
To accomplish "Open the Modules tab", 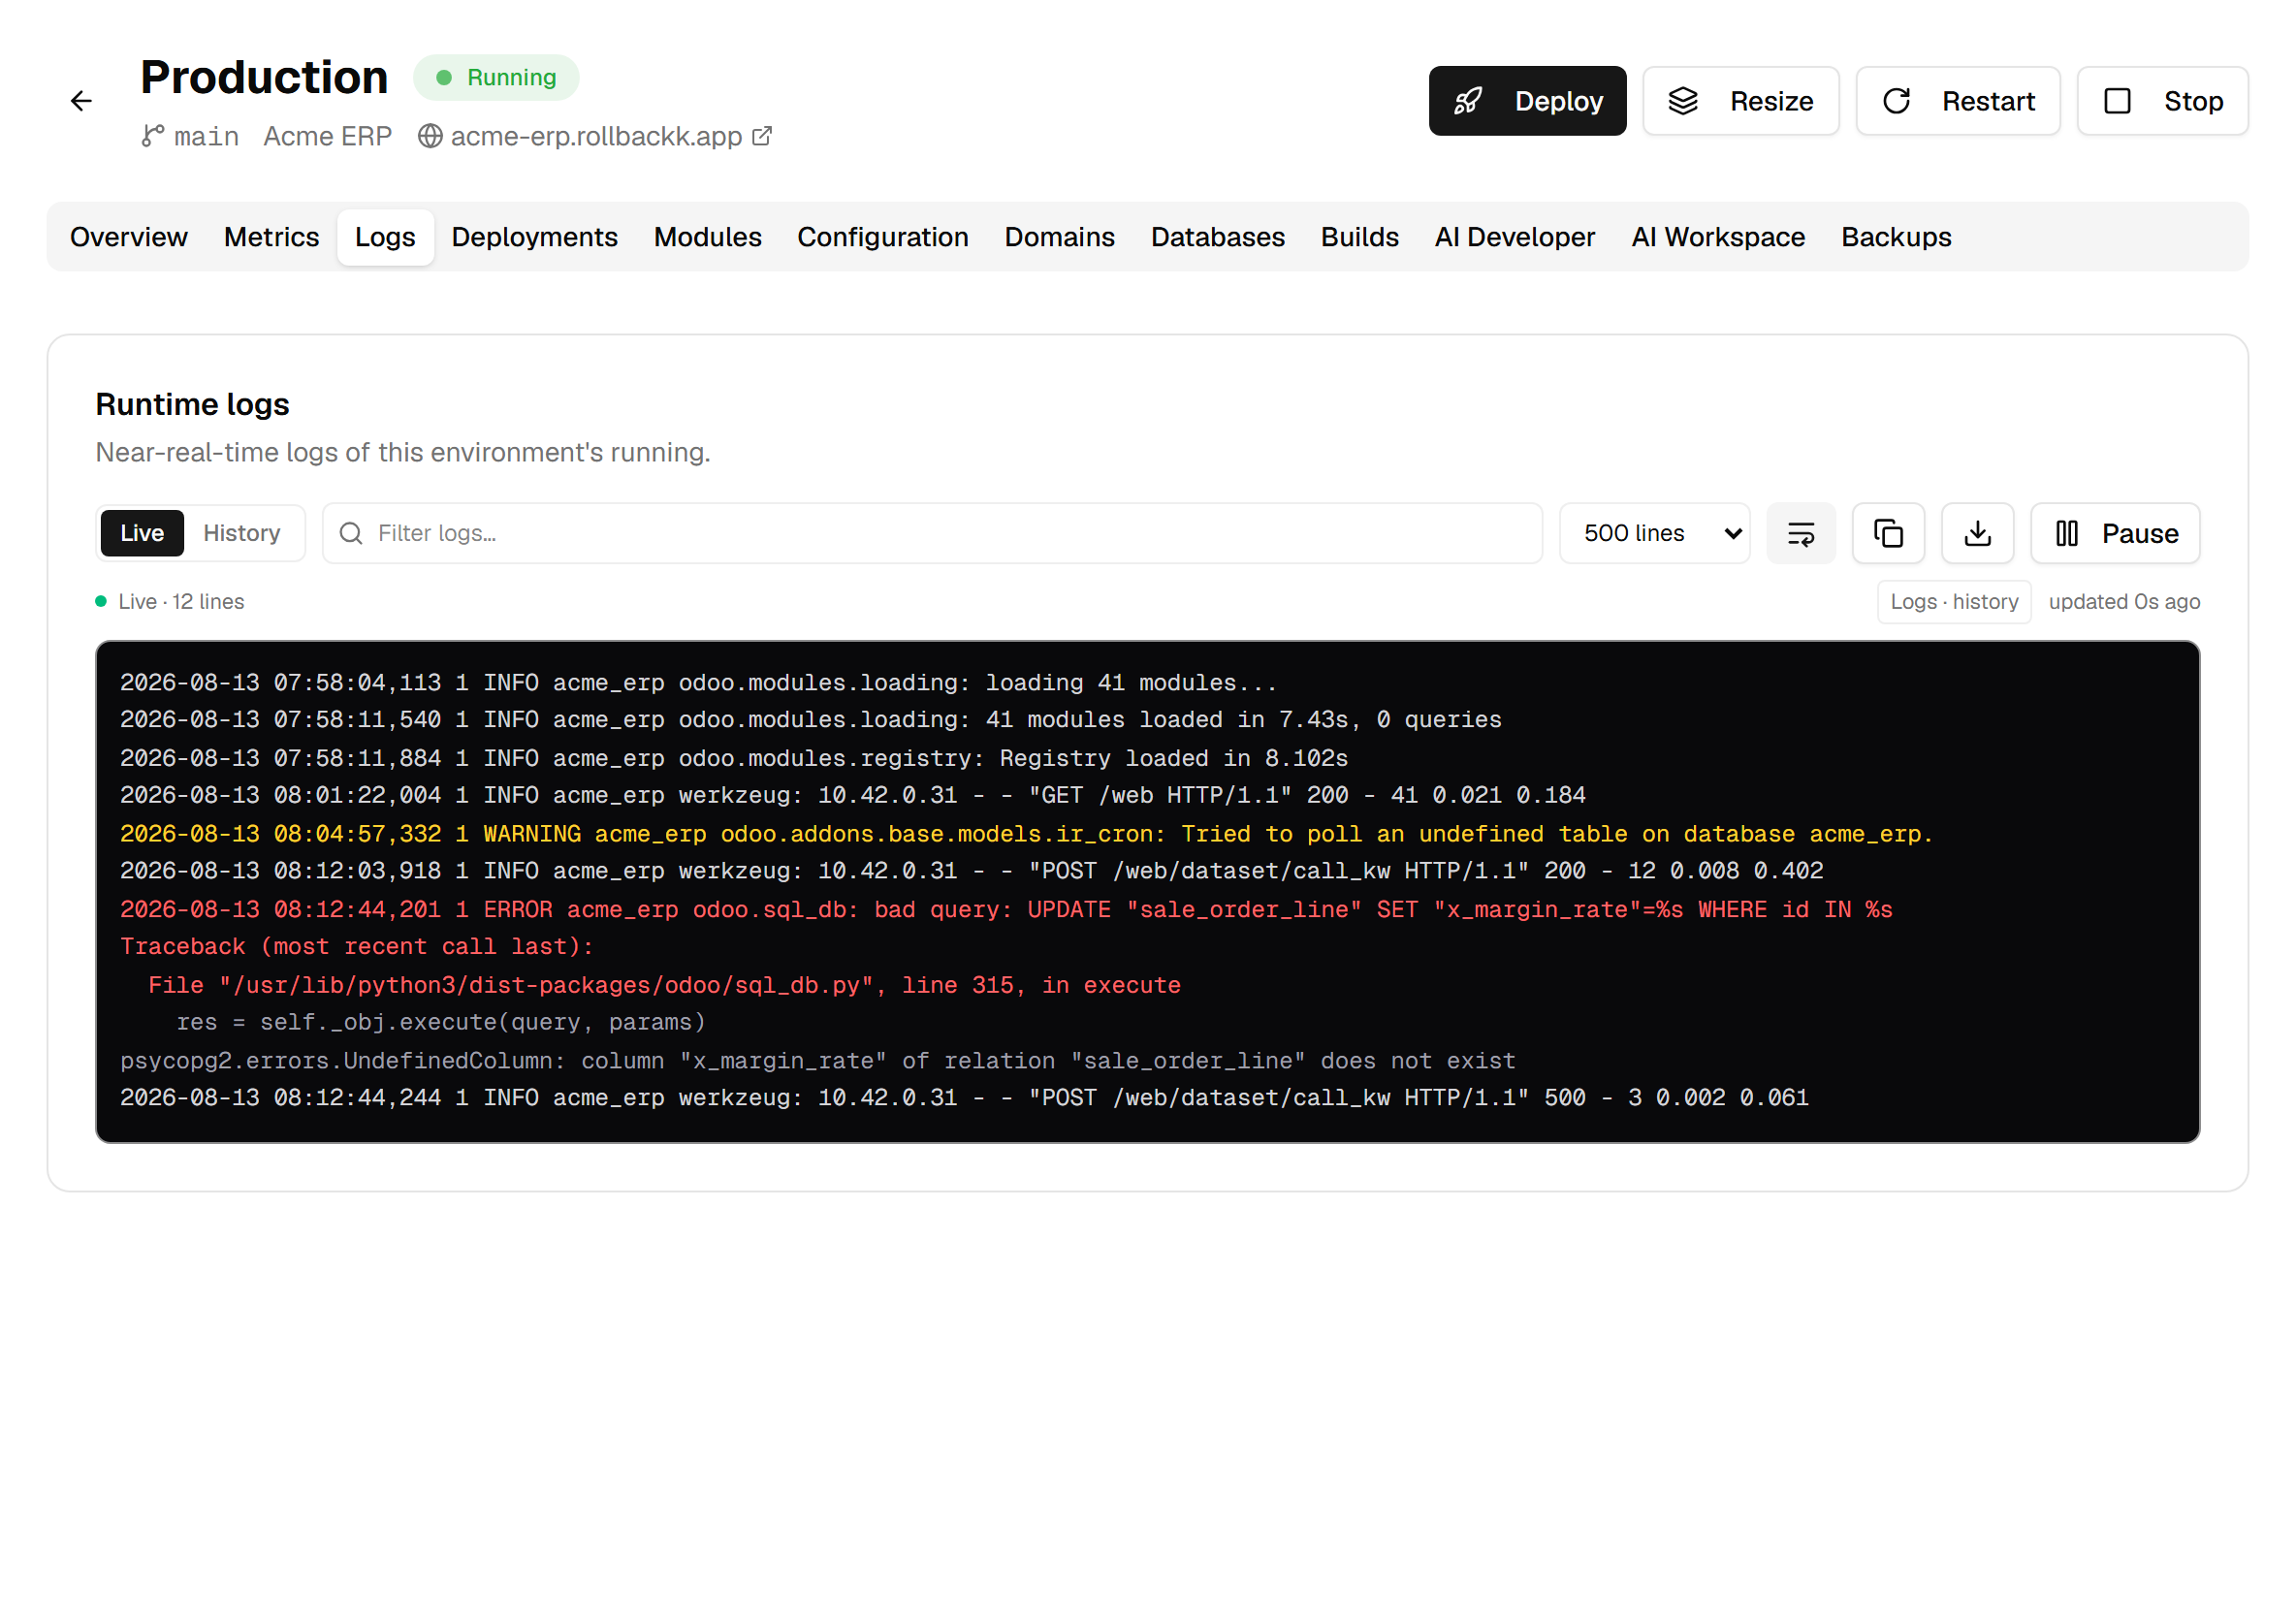I will tap(707, 237).
